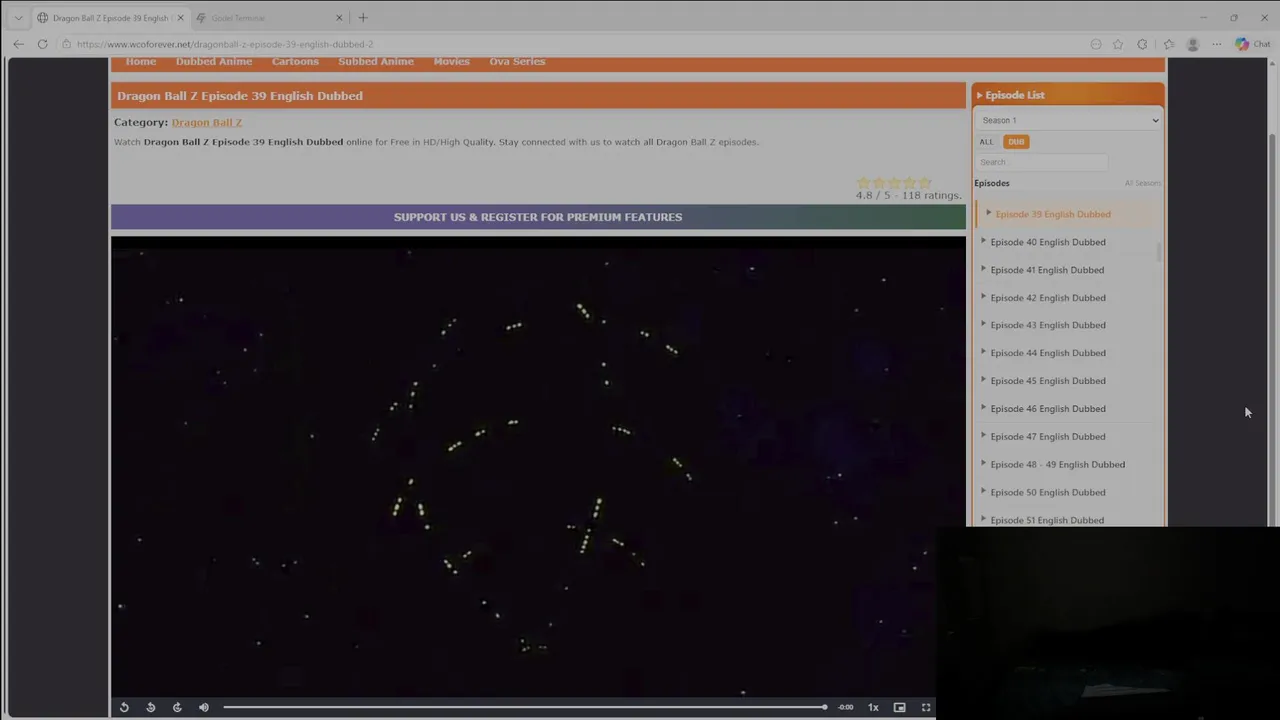
Task: Open browser settings three-dot menu
Action: 1216,44
